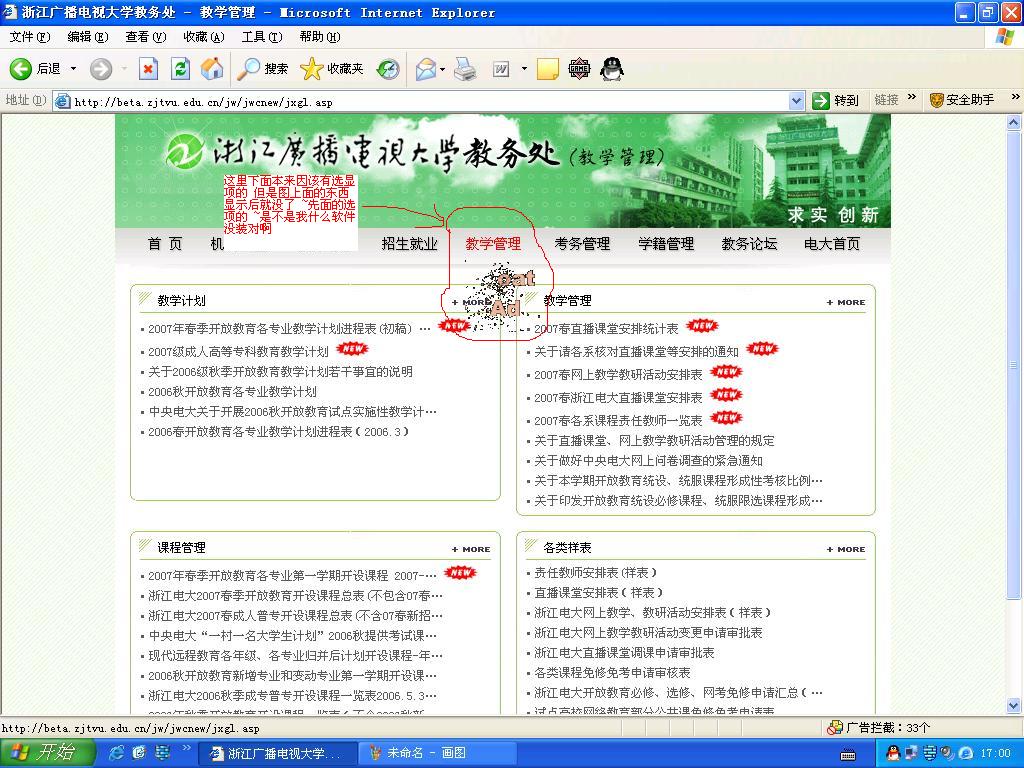
Task: Click MORE in 教学管理 panel
Action: click(x=846, y=302)
